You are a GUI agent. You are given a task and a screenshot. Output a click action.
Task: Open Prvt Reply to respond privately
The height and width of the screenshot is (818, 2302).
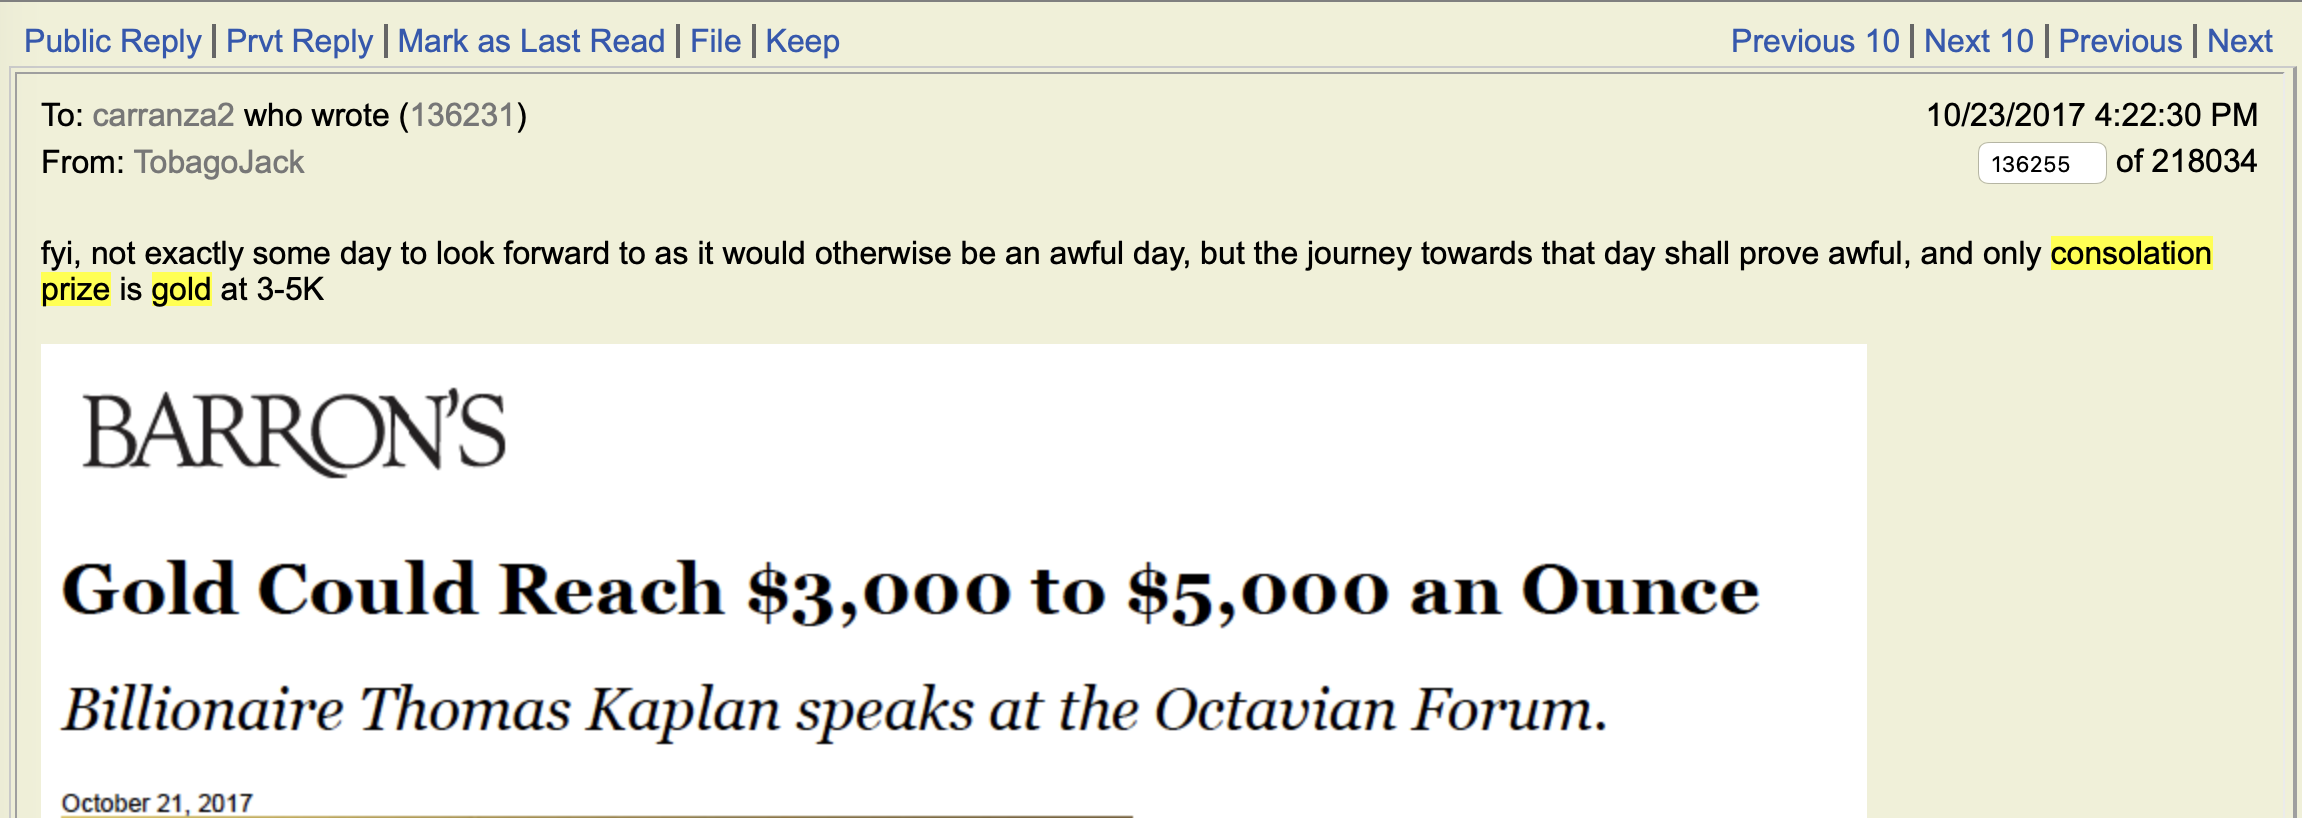(299, 41)
